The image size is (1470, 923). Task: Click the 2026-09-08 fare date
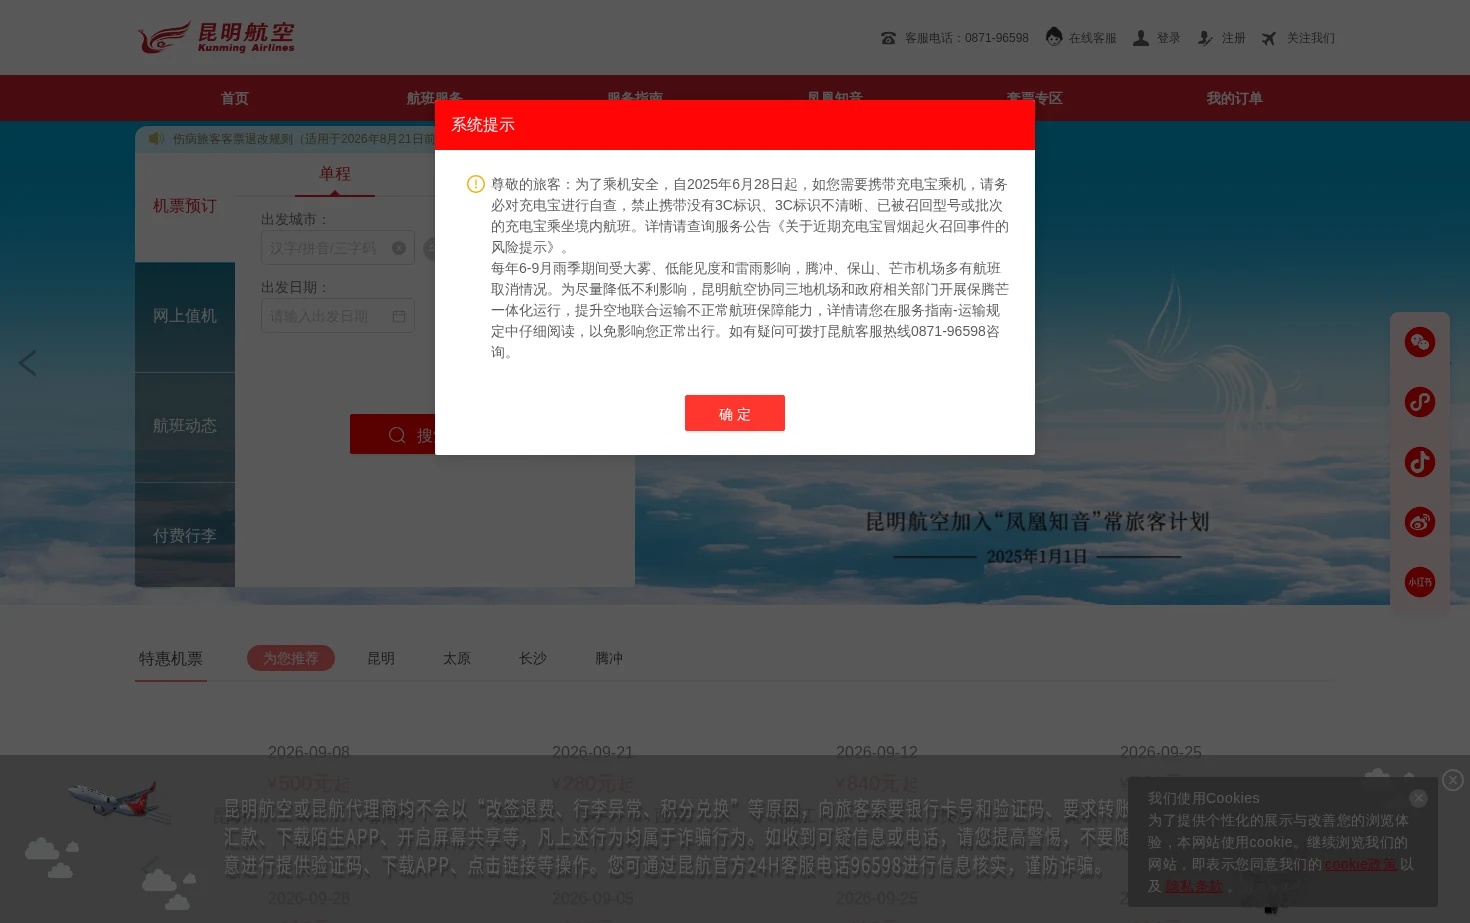click(x=309, y=752)
